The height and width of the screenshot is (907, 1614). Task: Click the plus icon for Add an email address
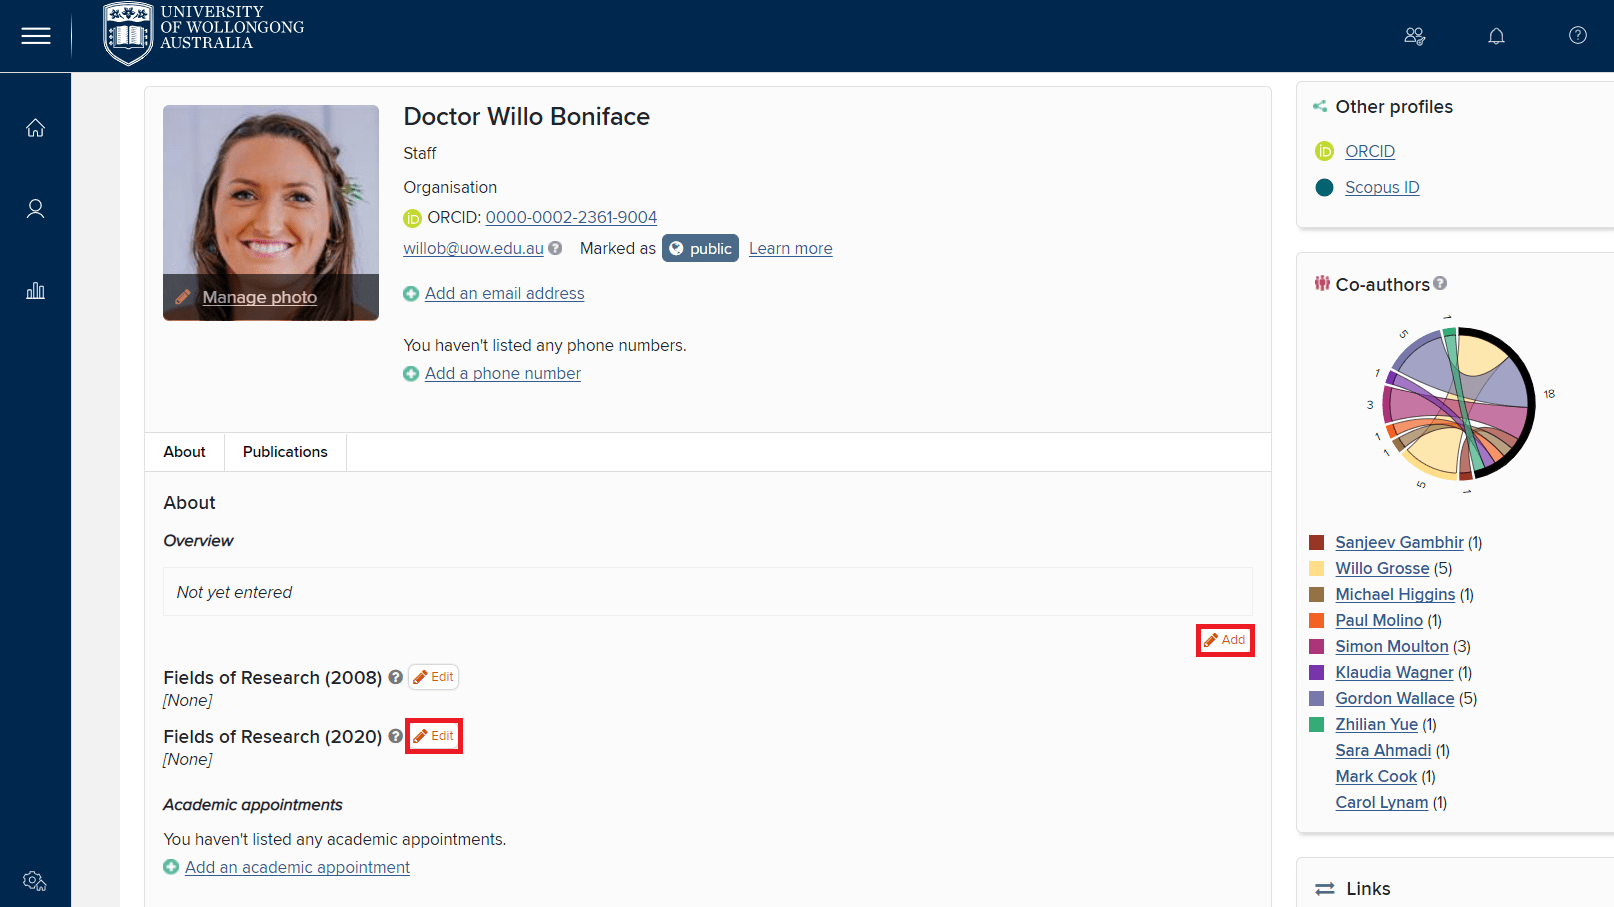point(411,294)
